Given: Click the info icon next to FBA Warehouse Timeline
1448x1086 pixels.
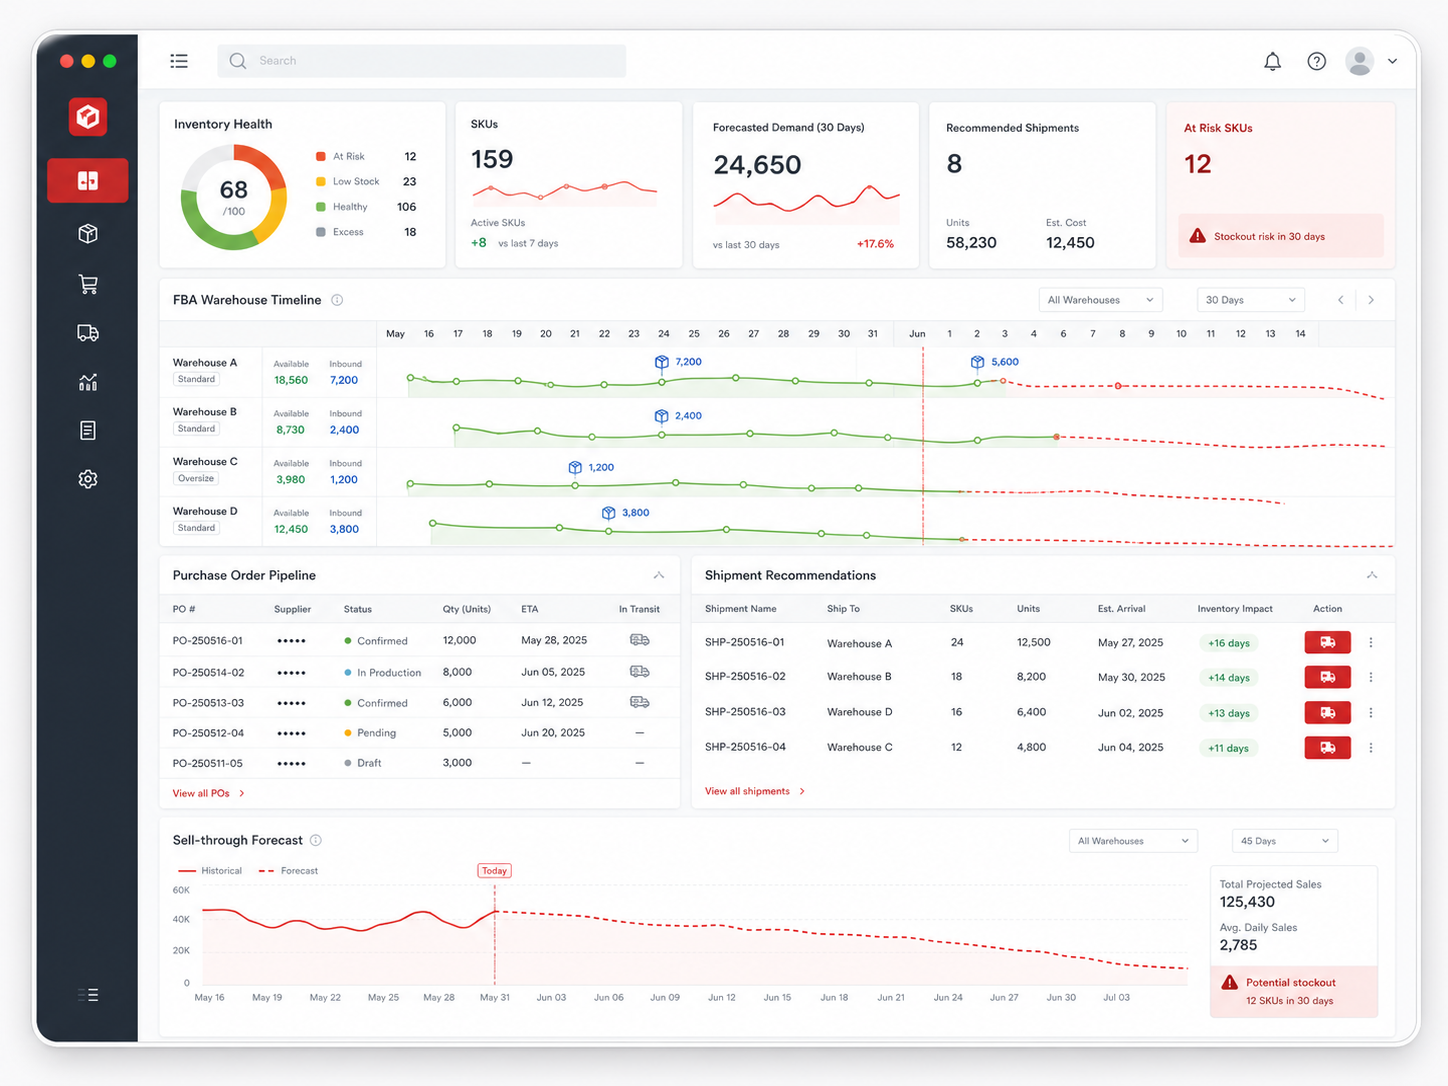Looking at the screenshot, I should pyautogui.click(x=337, y=300).
